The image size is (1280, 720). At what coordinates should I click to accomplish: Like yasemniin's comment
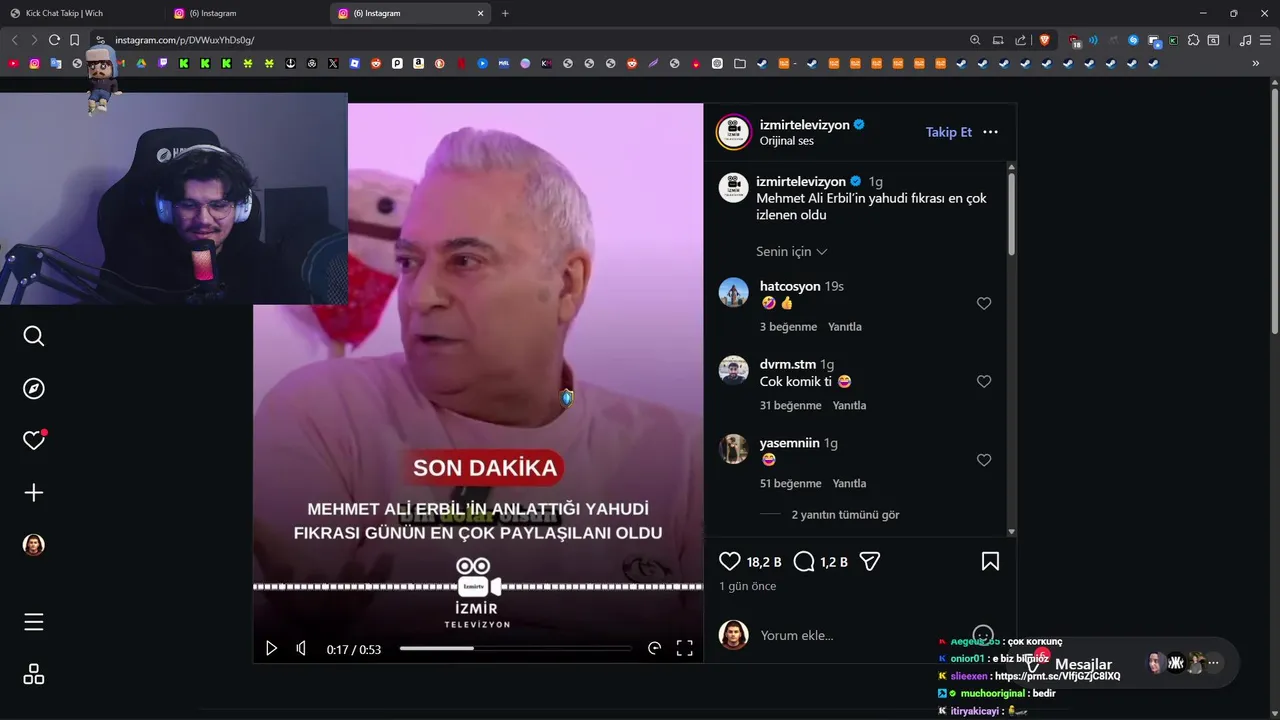(x=984, y=460)
